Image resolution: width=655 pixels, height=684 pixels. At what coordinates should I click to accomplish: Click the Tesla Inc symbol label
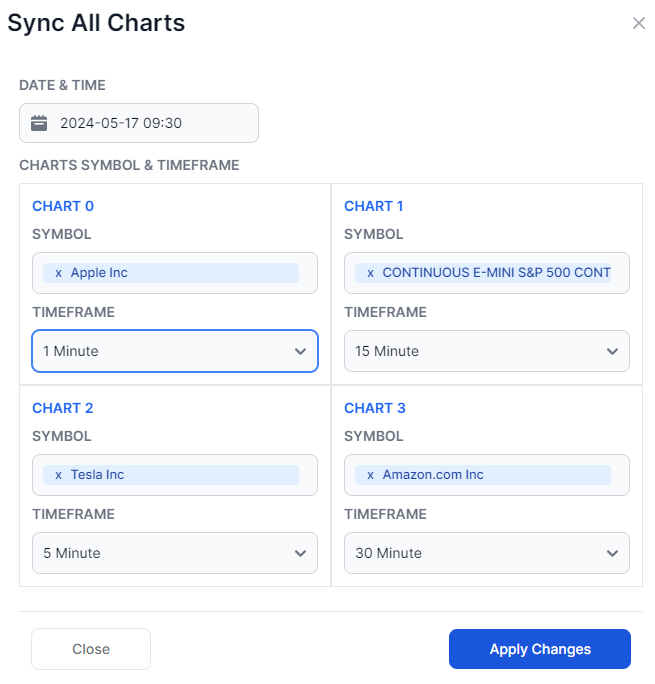click(x=97, y=475)
